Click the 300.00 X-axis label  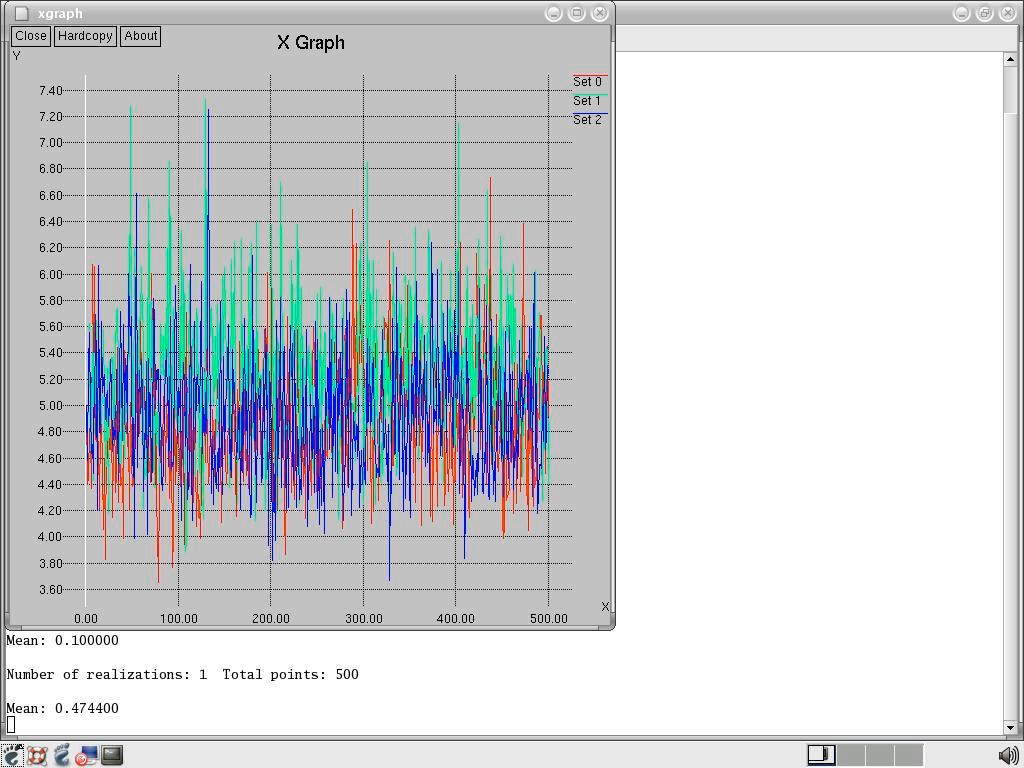[x=364, y=618]
